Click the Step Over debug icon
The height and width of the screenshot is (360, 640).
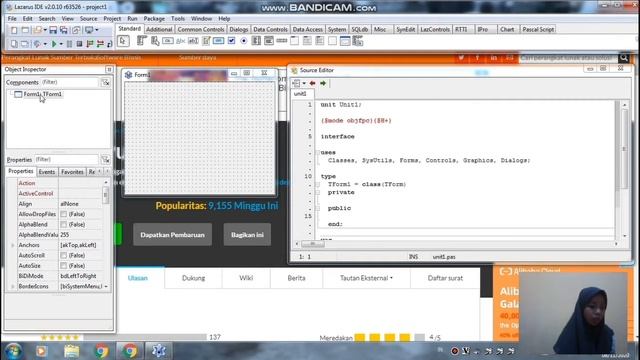click(100, 44)
